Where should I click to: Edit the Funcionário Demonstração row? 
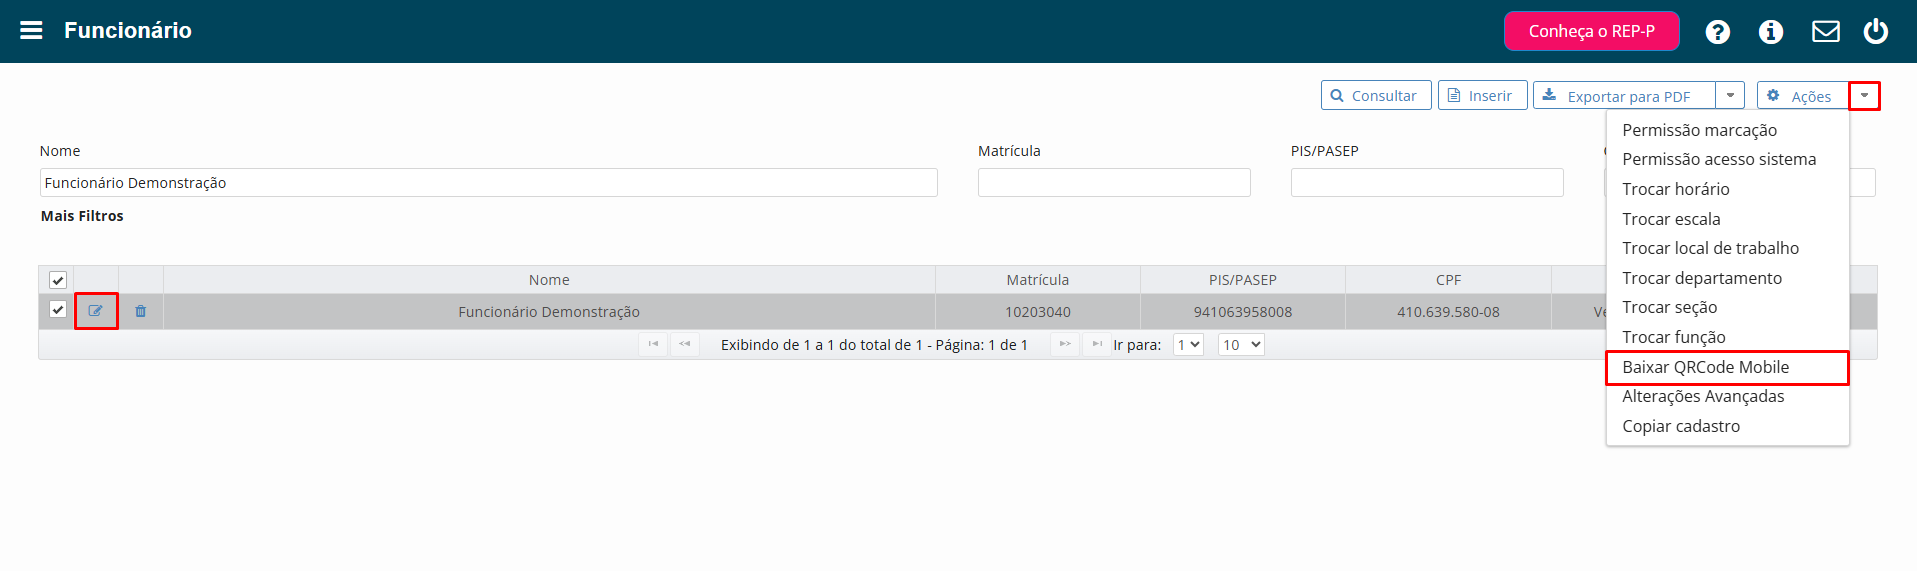point(96,311)
